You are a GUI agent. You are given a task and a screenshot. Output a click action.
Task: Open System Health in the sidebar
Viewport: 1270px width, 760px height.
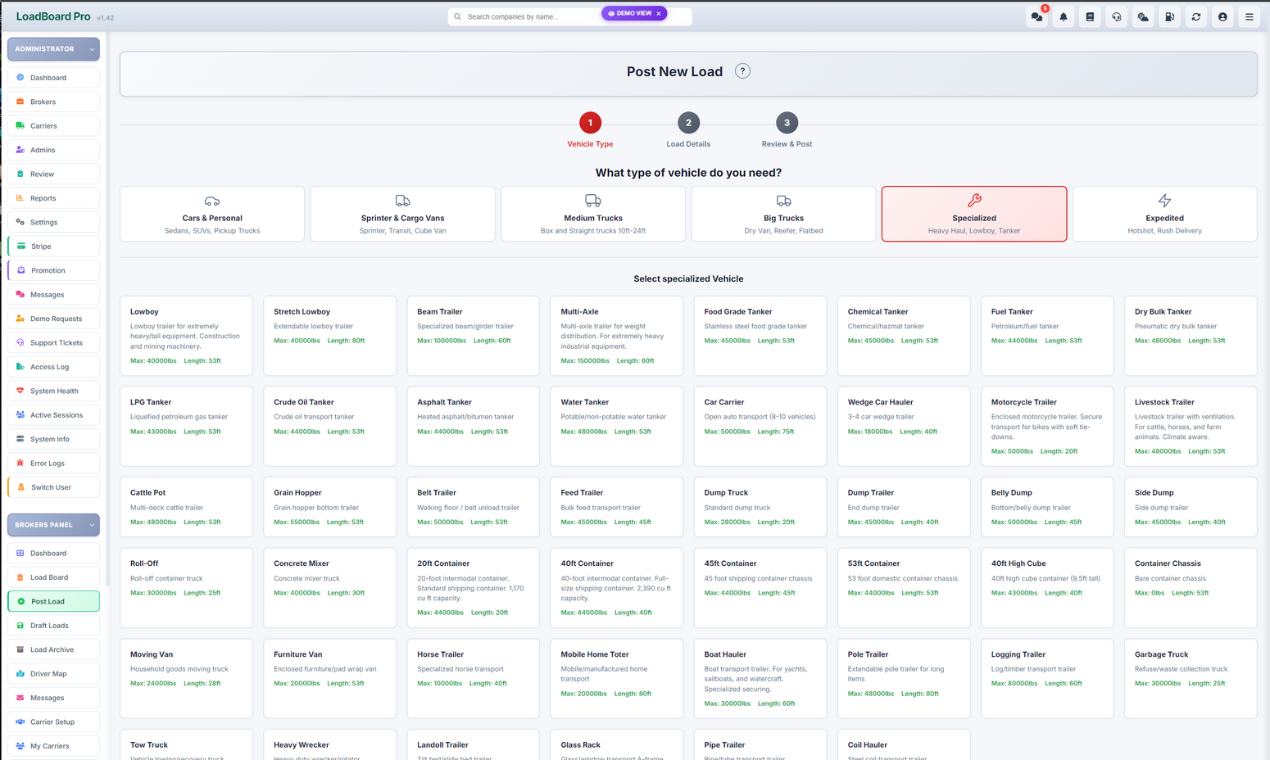coord(53,391)
